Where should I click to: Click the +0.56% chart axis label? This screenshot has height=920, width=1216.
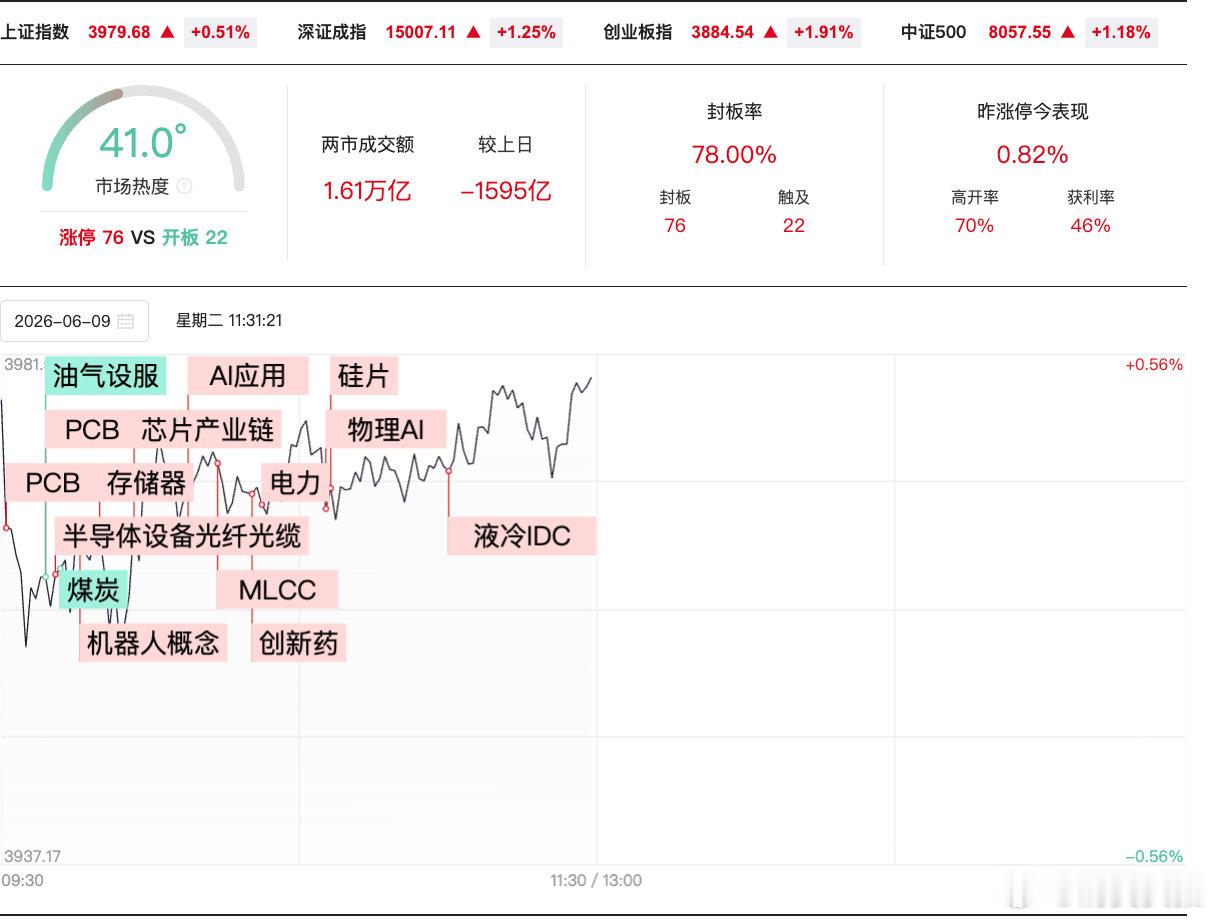(x=1154, y=365)
